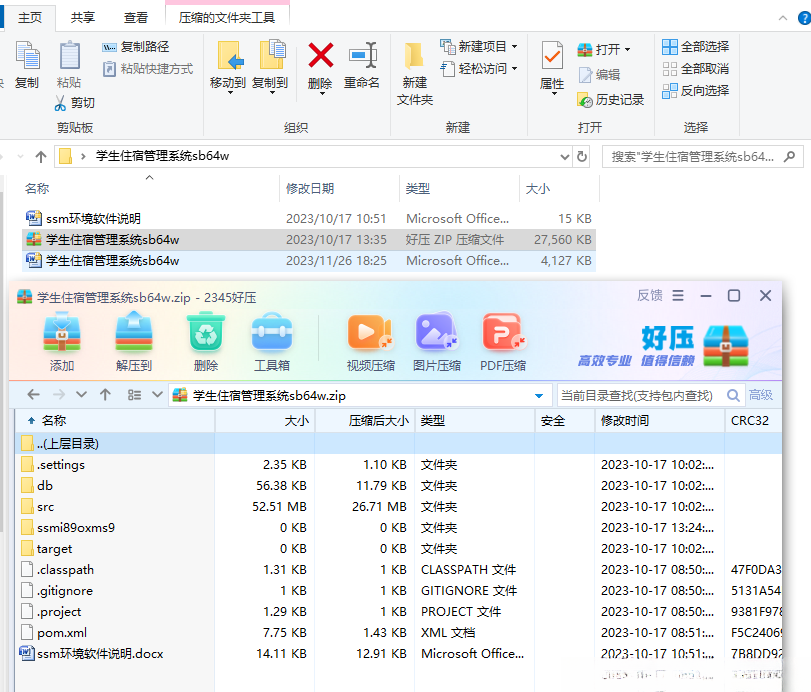Click 全部选择 in the ribbon
811x692 pixels.
[696, 47]
